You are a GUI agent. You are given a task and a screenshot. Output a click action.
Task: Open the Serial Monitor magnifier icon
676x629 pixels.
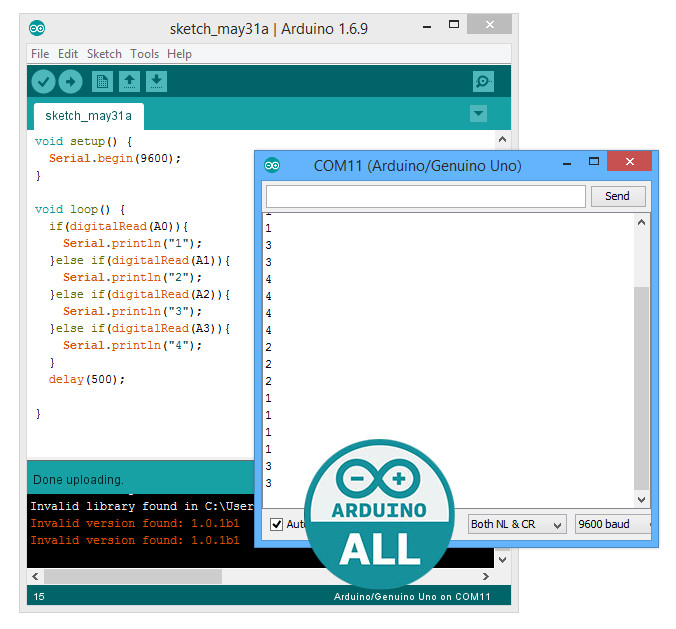click(x=483, y=81)
